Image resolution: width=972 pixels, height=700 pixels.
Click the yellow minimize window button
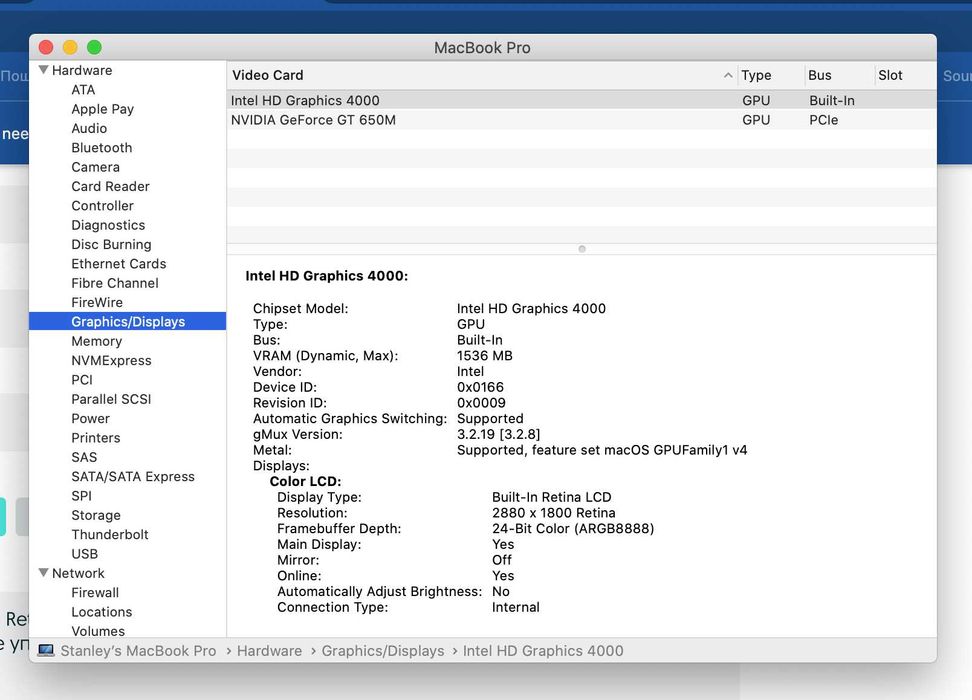coord(70,47)
